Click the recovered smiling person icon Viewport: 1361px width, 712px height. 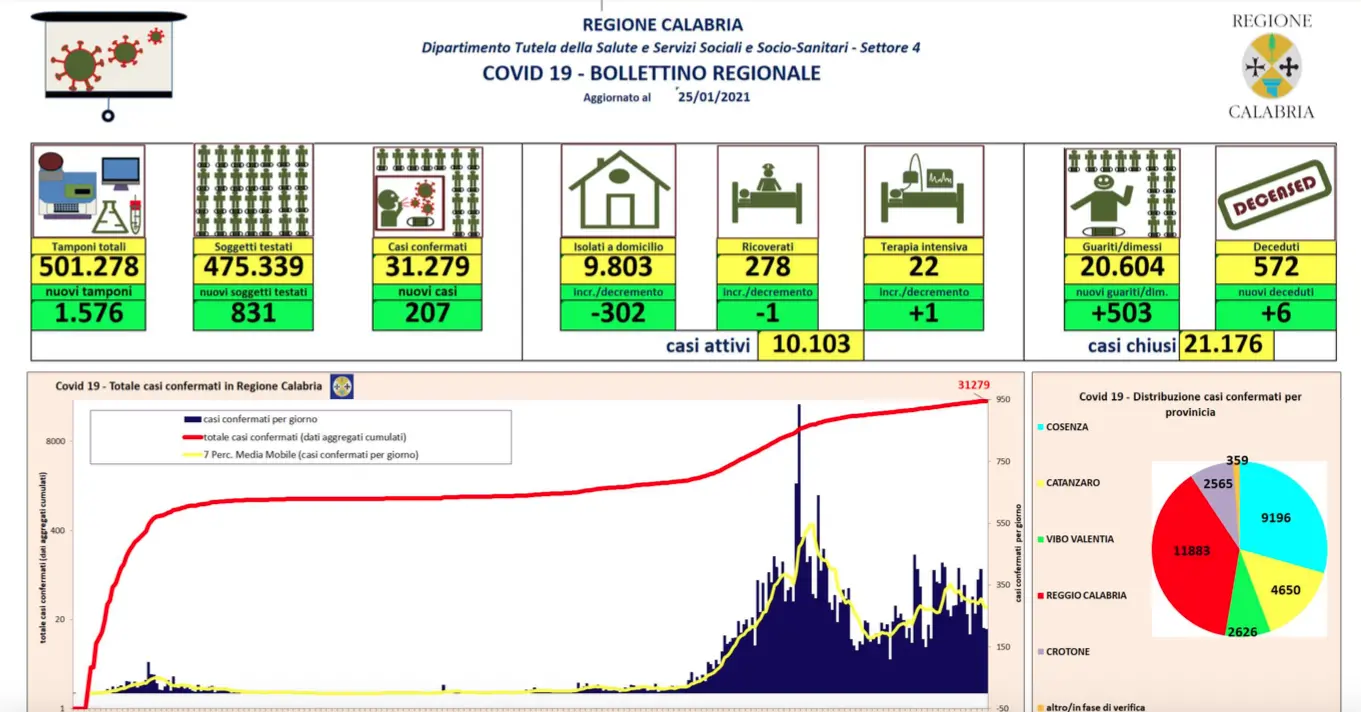1122,193
